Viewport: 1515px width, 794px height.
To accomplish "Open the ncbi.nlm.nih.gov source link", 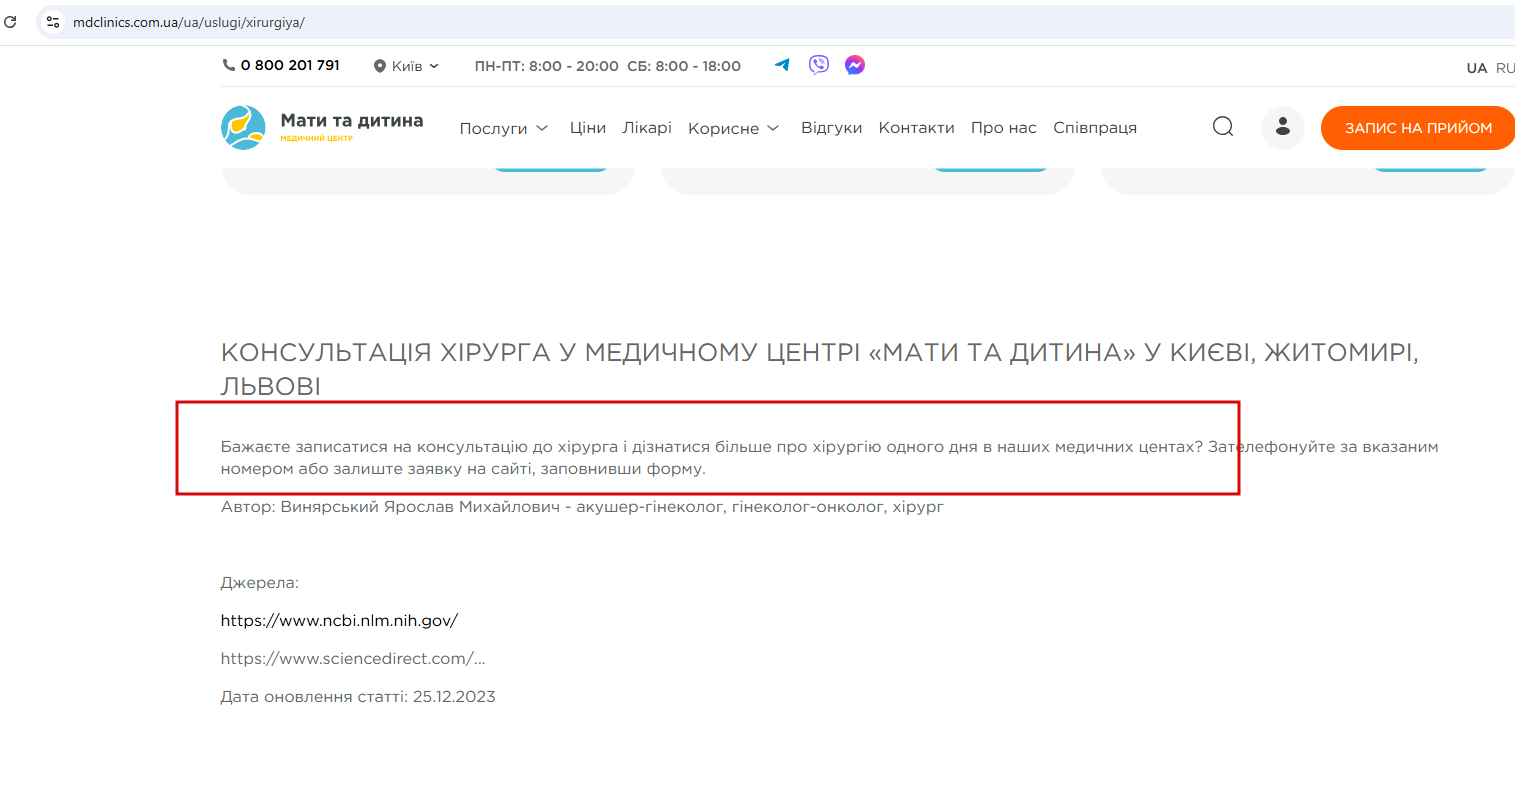I will coord(339,620).
